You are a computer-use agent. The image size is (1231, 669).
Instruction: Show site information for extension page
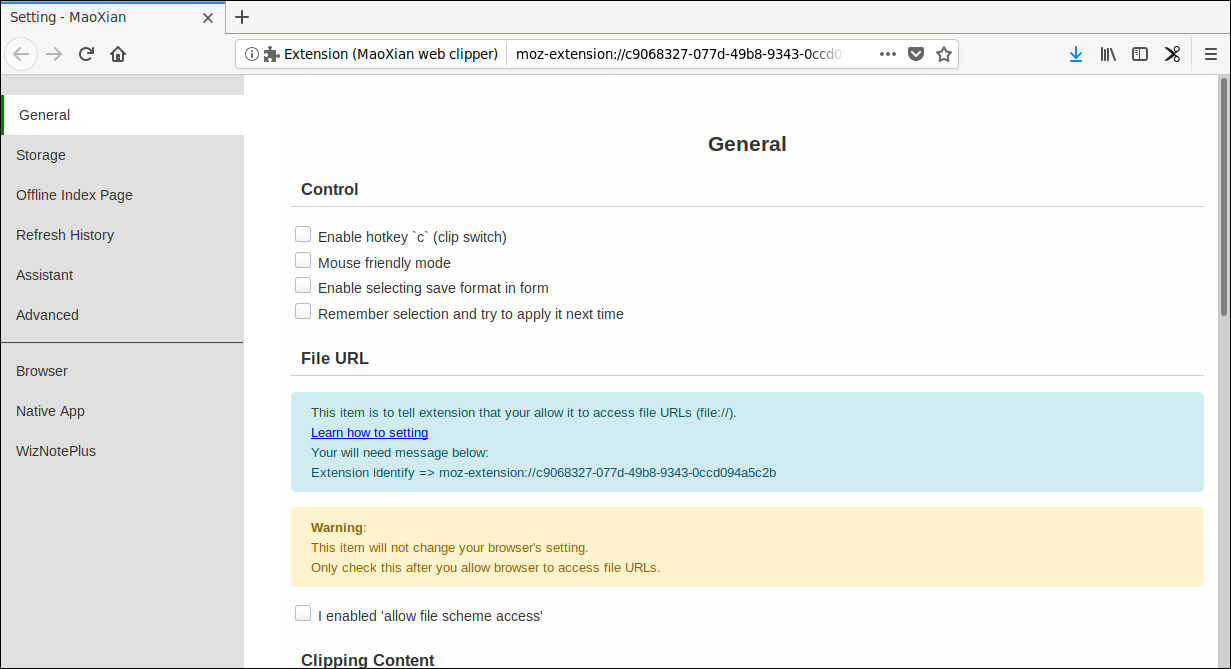click(x=252, y=54)
